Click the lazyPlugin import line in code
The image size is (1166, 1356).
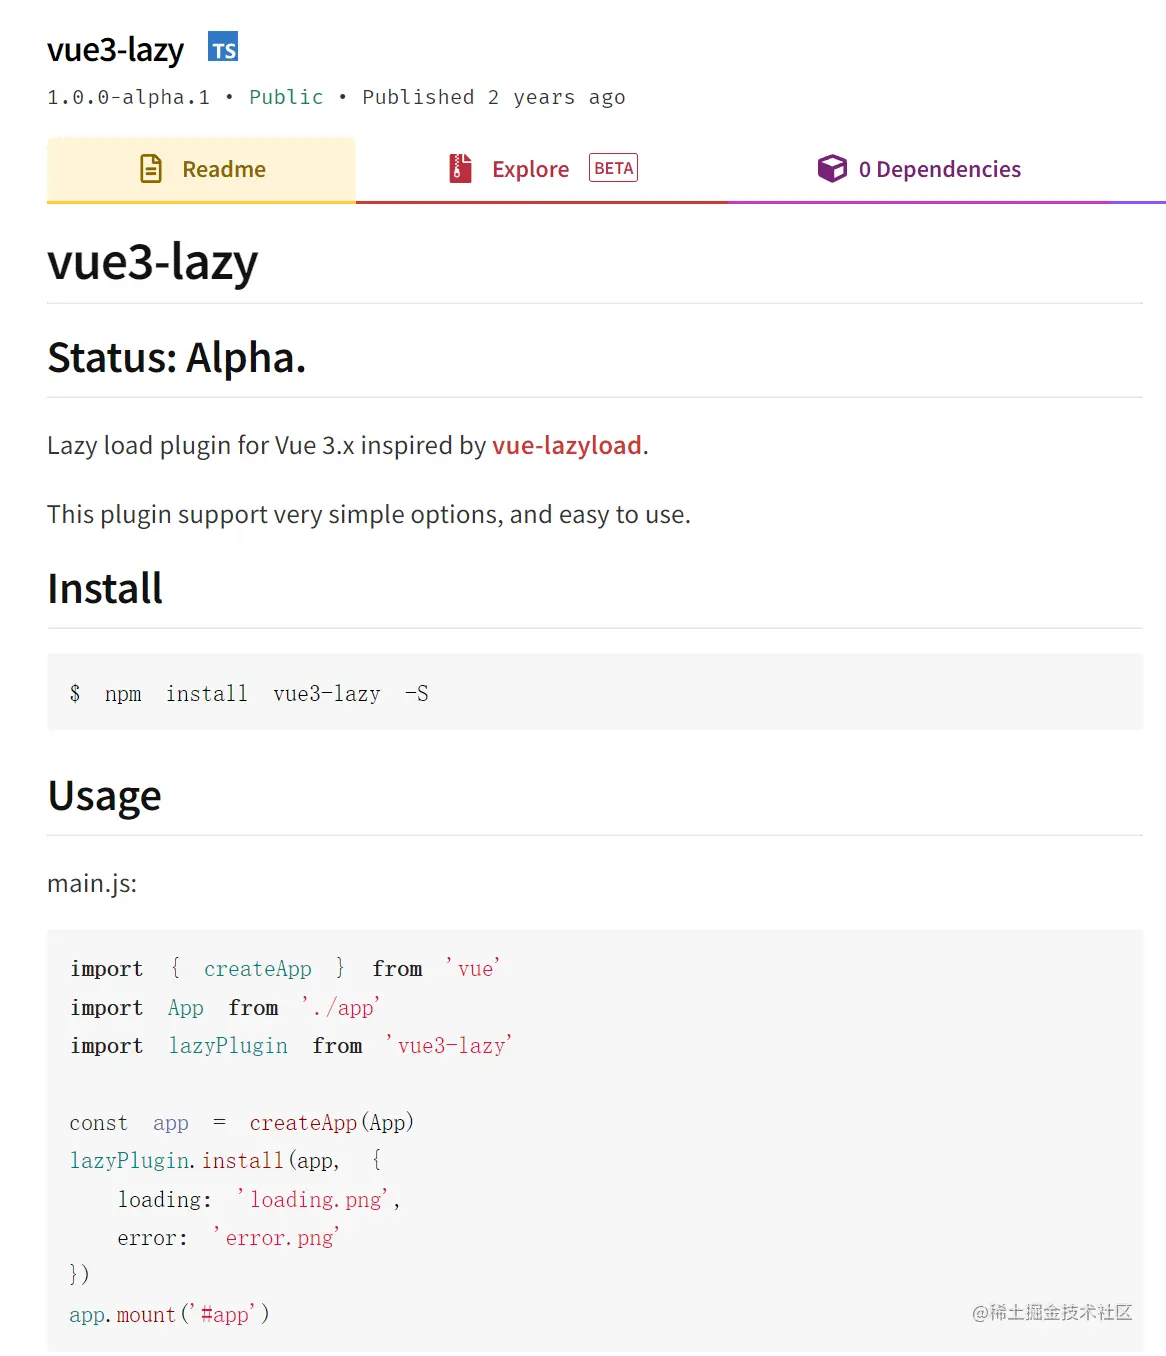tap(290, 1046)
